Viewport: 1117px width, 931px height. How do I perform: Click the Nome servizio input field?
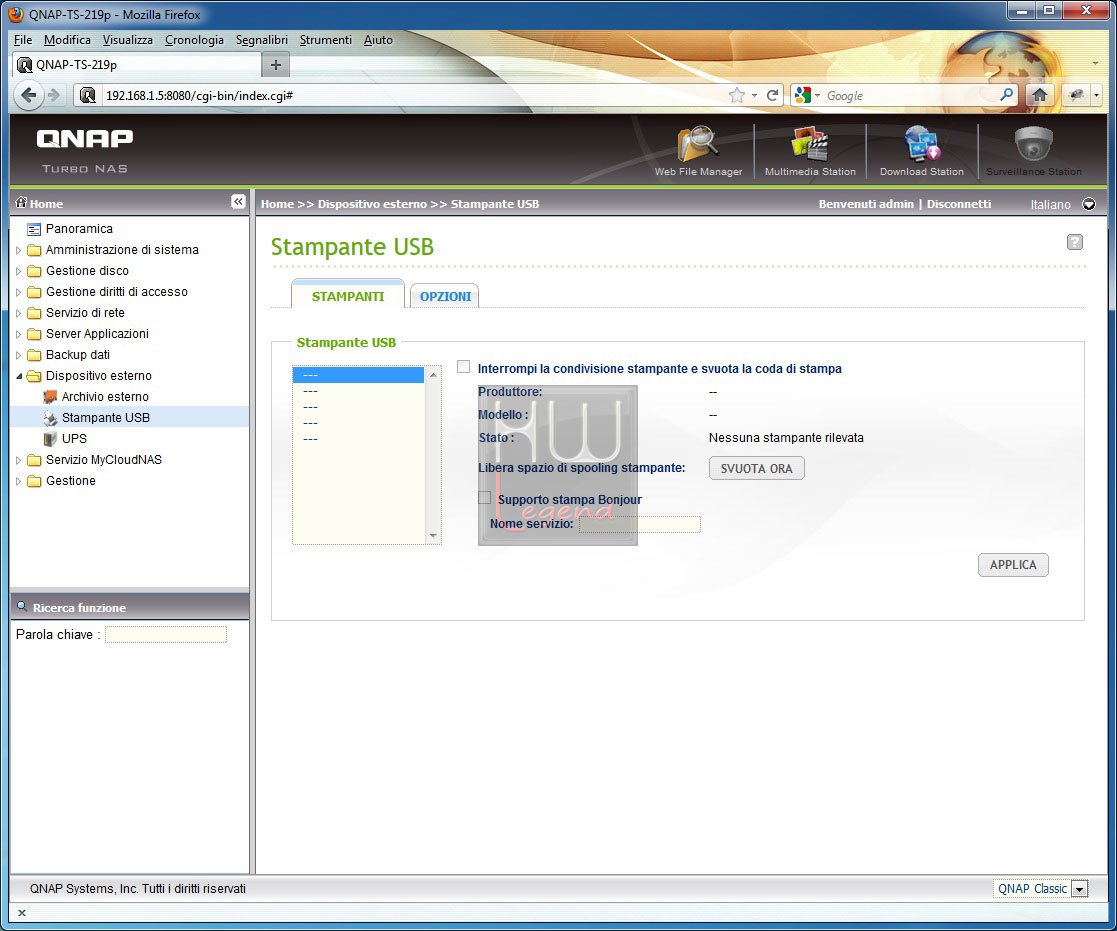tap(640, 524)
